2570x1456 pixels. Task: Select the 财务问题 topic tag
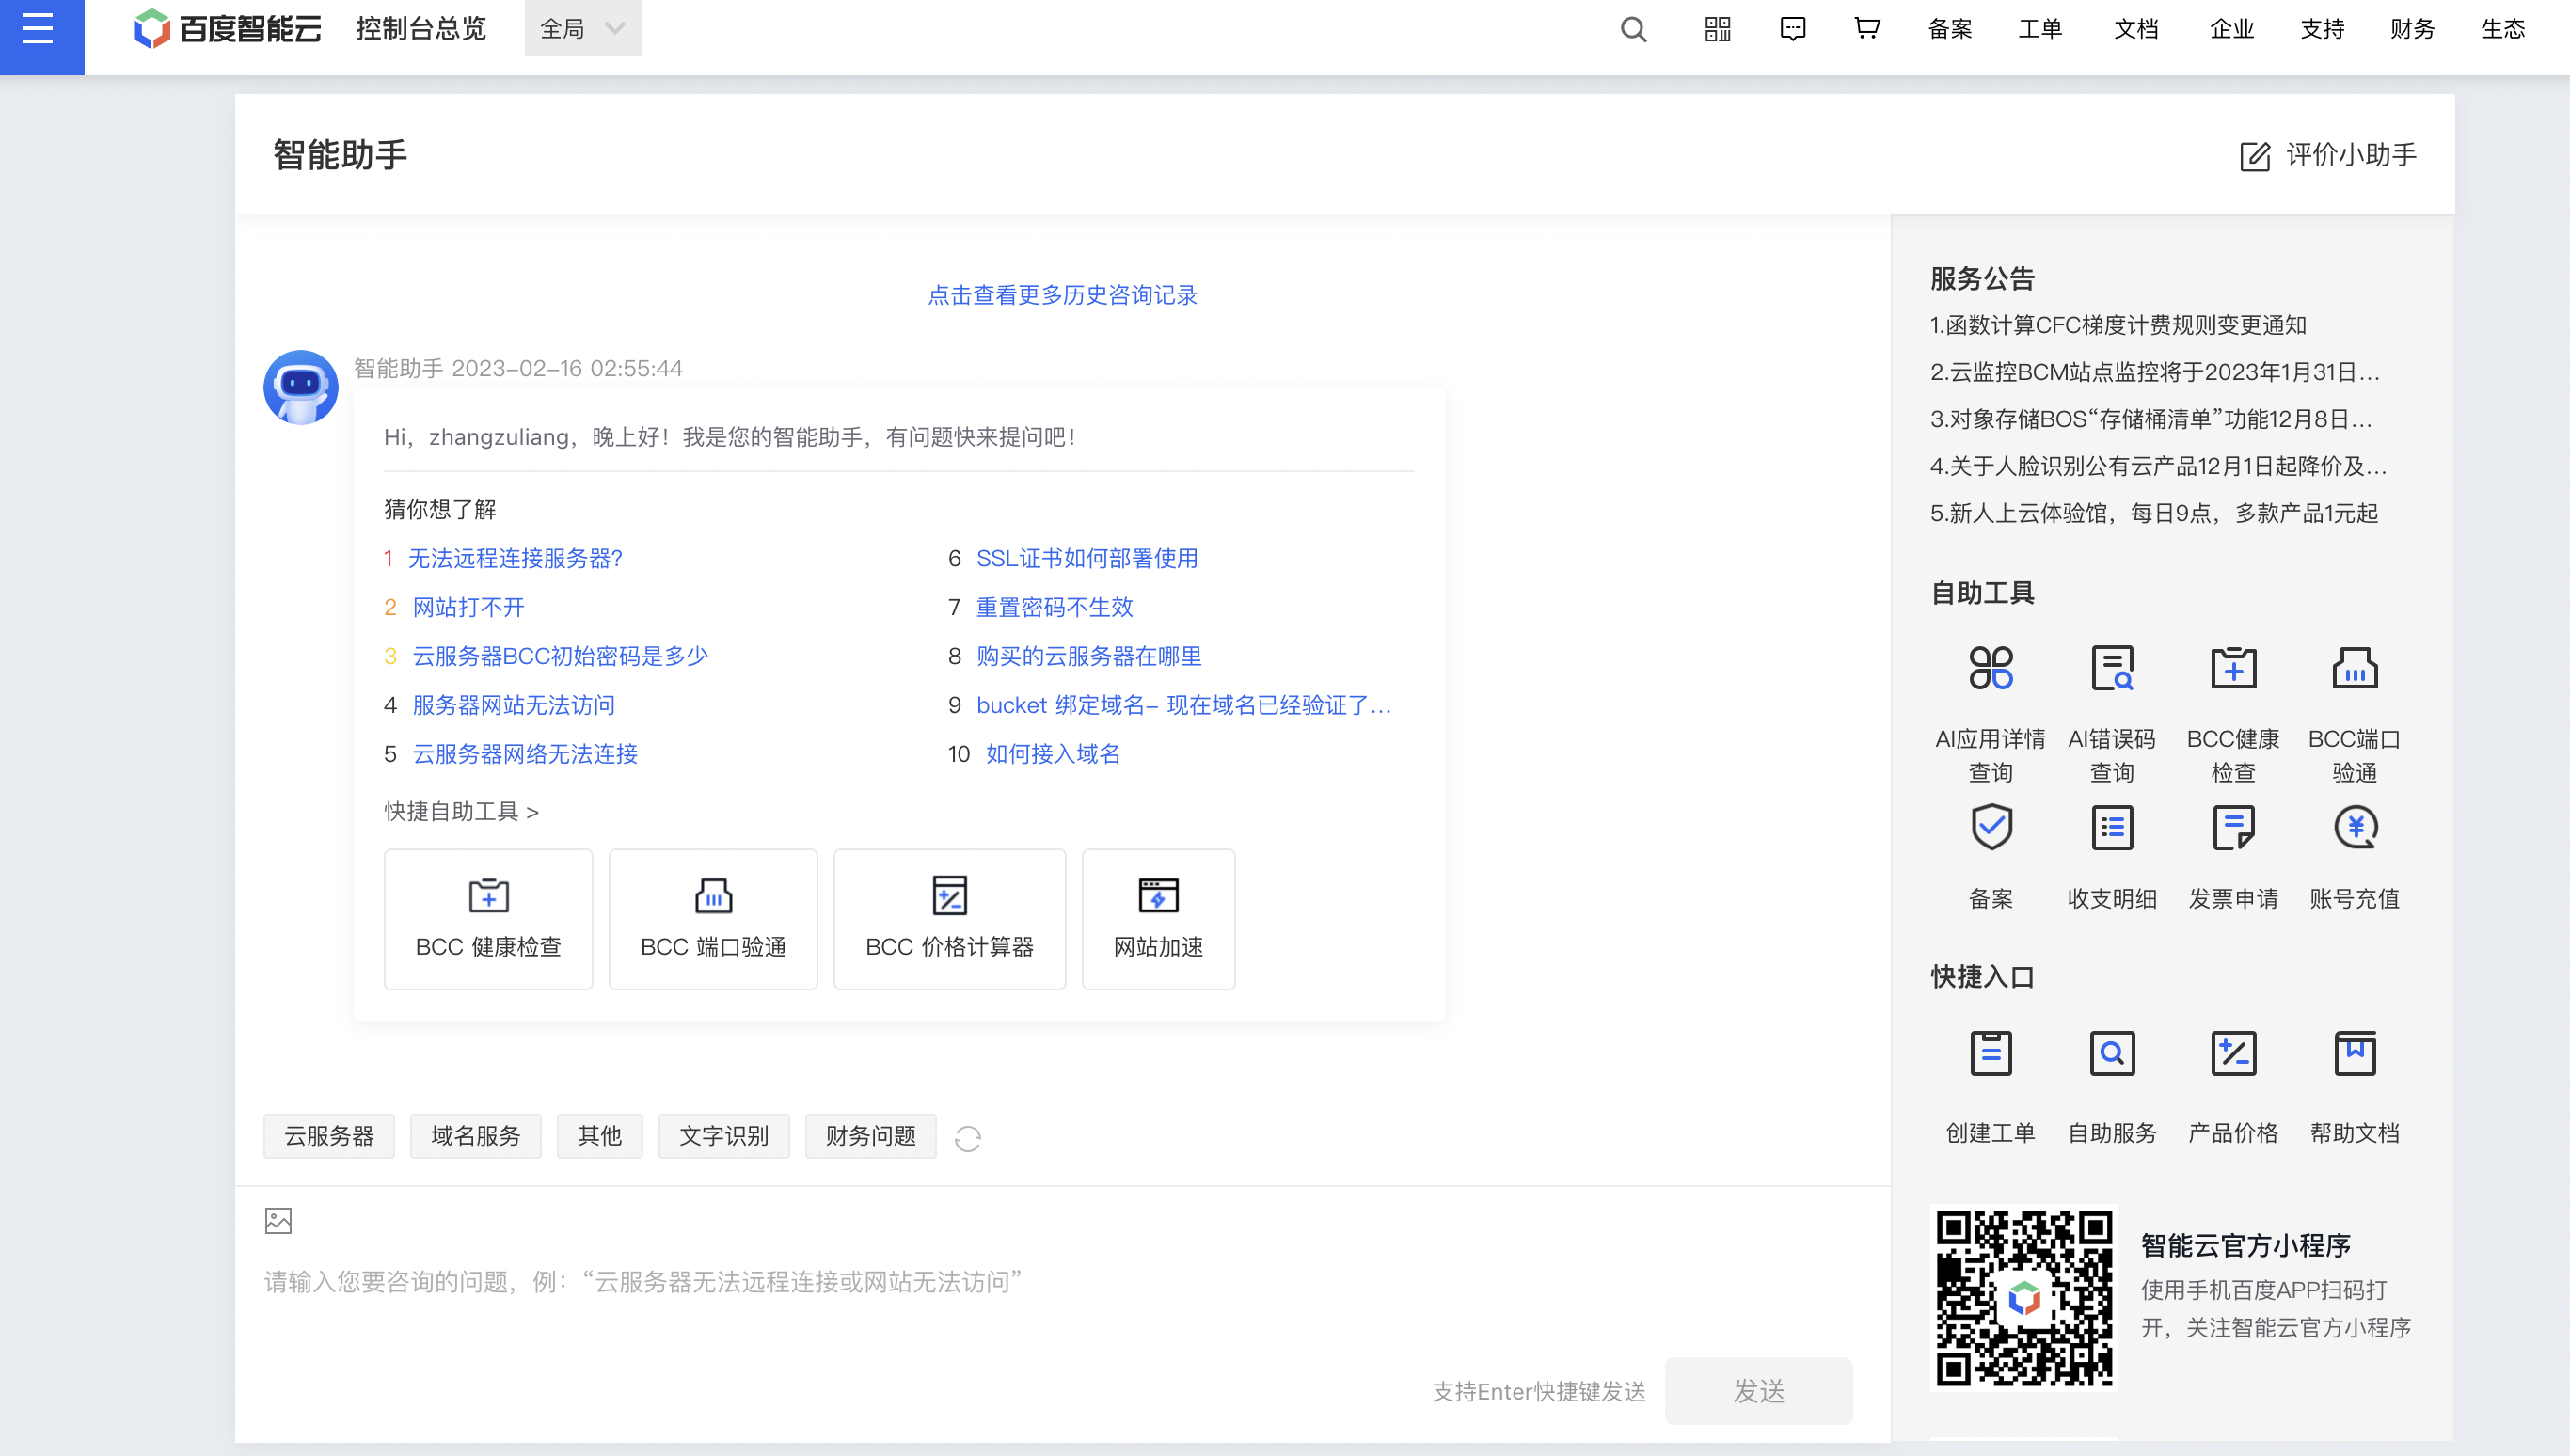tap(871, 1136)
